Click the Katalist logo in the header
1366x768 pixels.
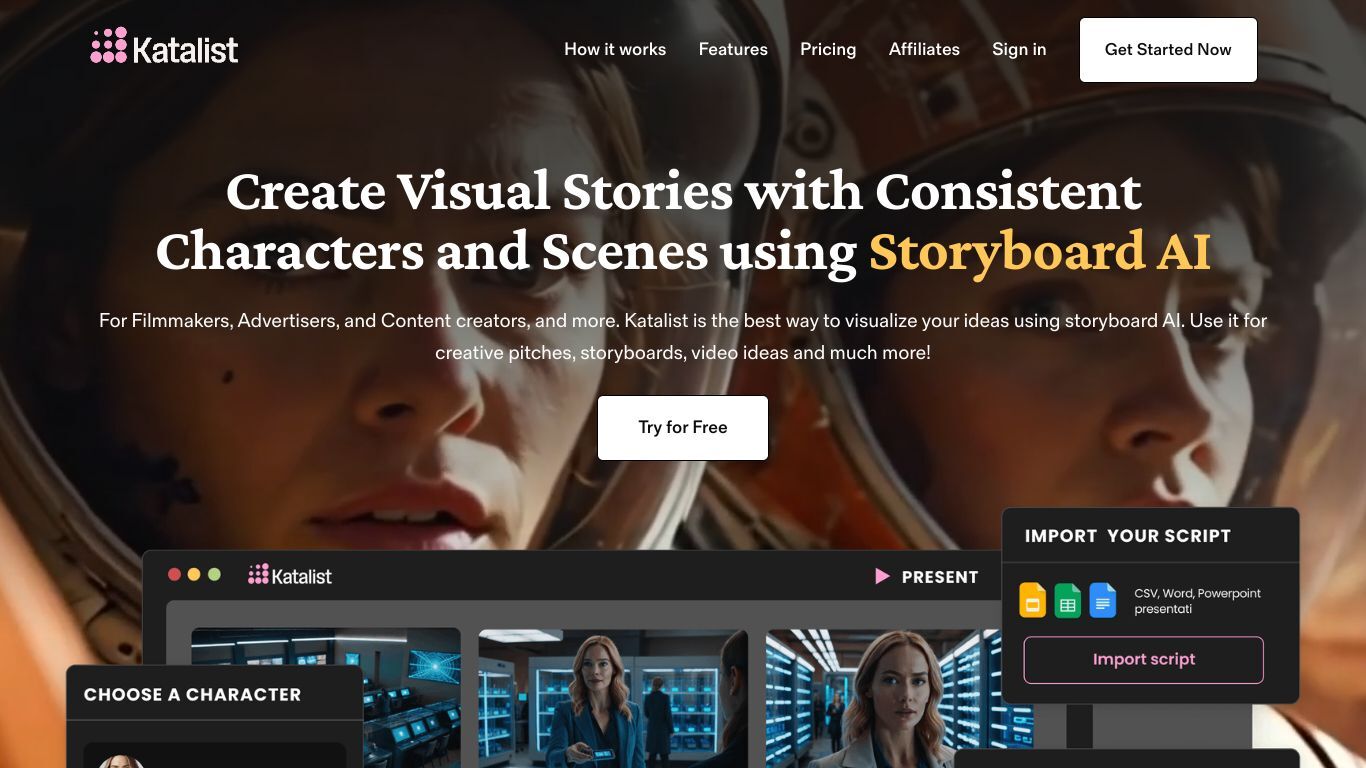165,47
